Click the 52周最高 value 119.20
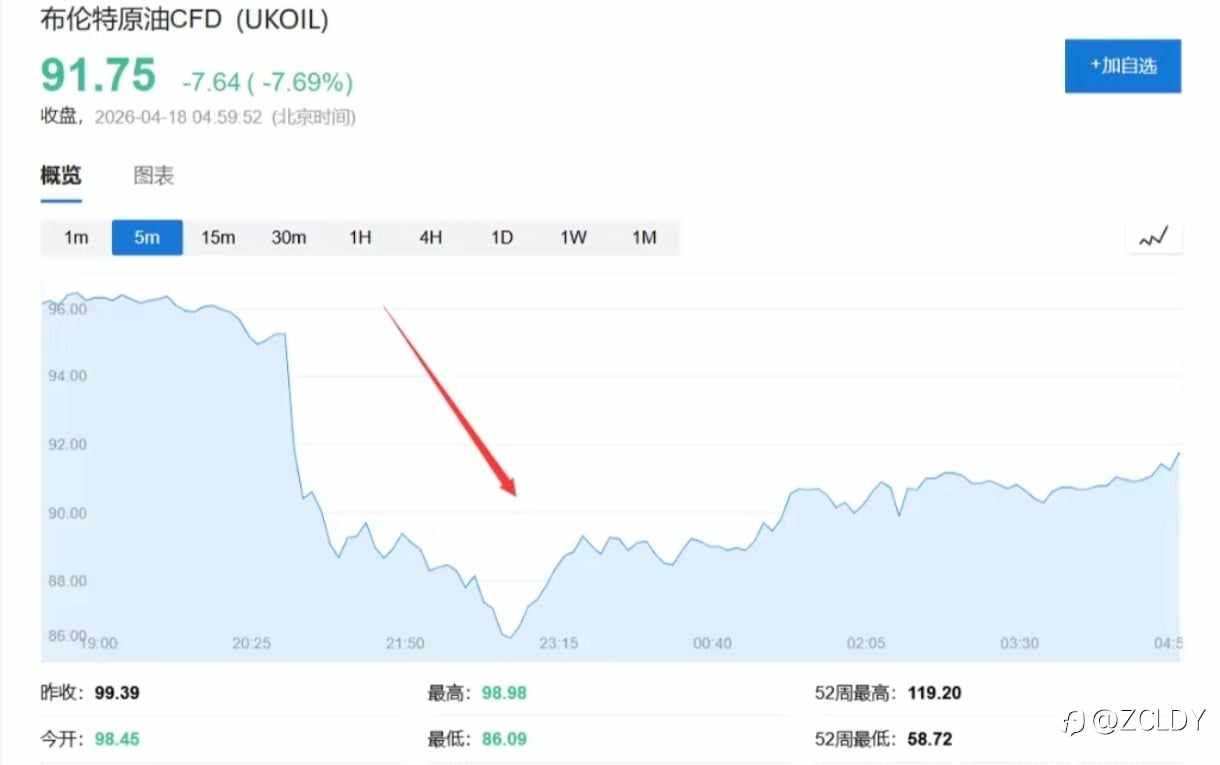 tap(934, 692)
